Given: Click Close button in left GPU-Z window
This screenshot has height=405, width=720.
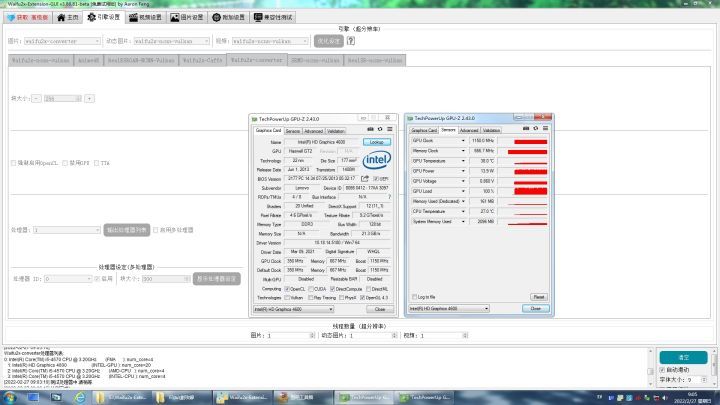Looking at the screenshot, I should pos(380,309).
